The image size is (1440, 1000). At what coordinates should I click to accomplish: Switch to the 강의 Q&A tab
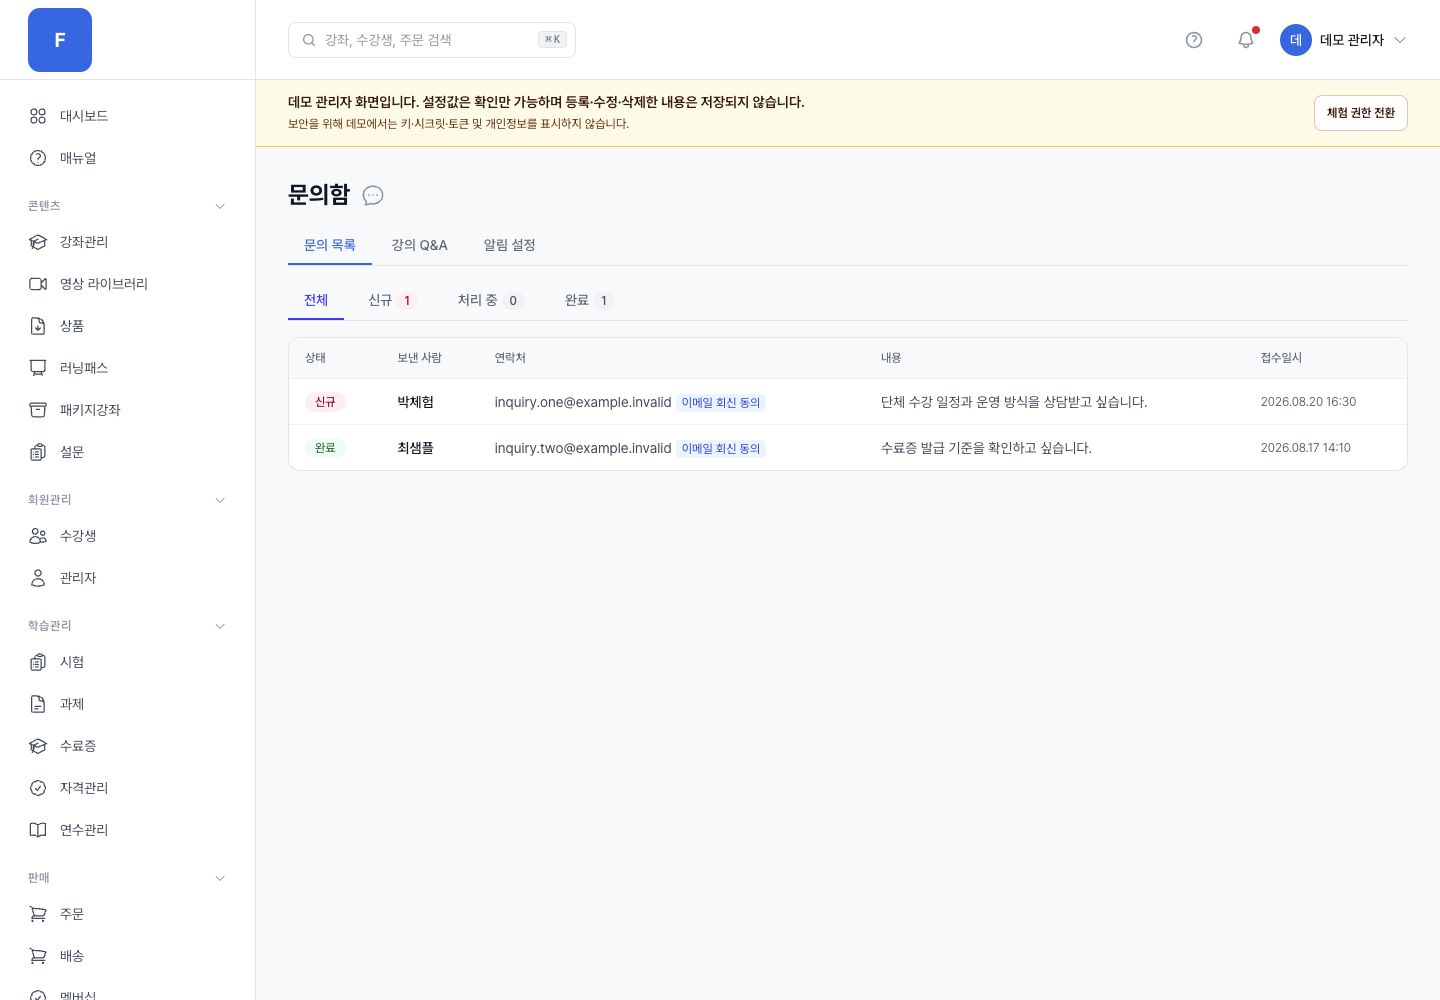pyautogui.click(x=420, y=245)
